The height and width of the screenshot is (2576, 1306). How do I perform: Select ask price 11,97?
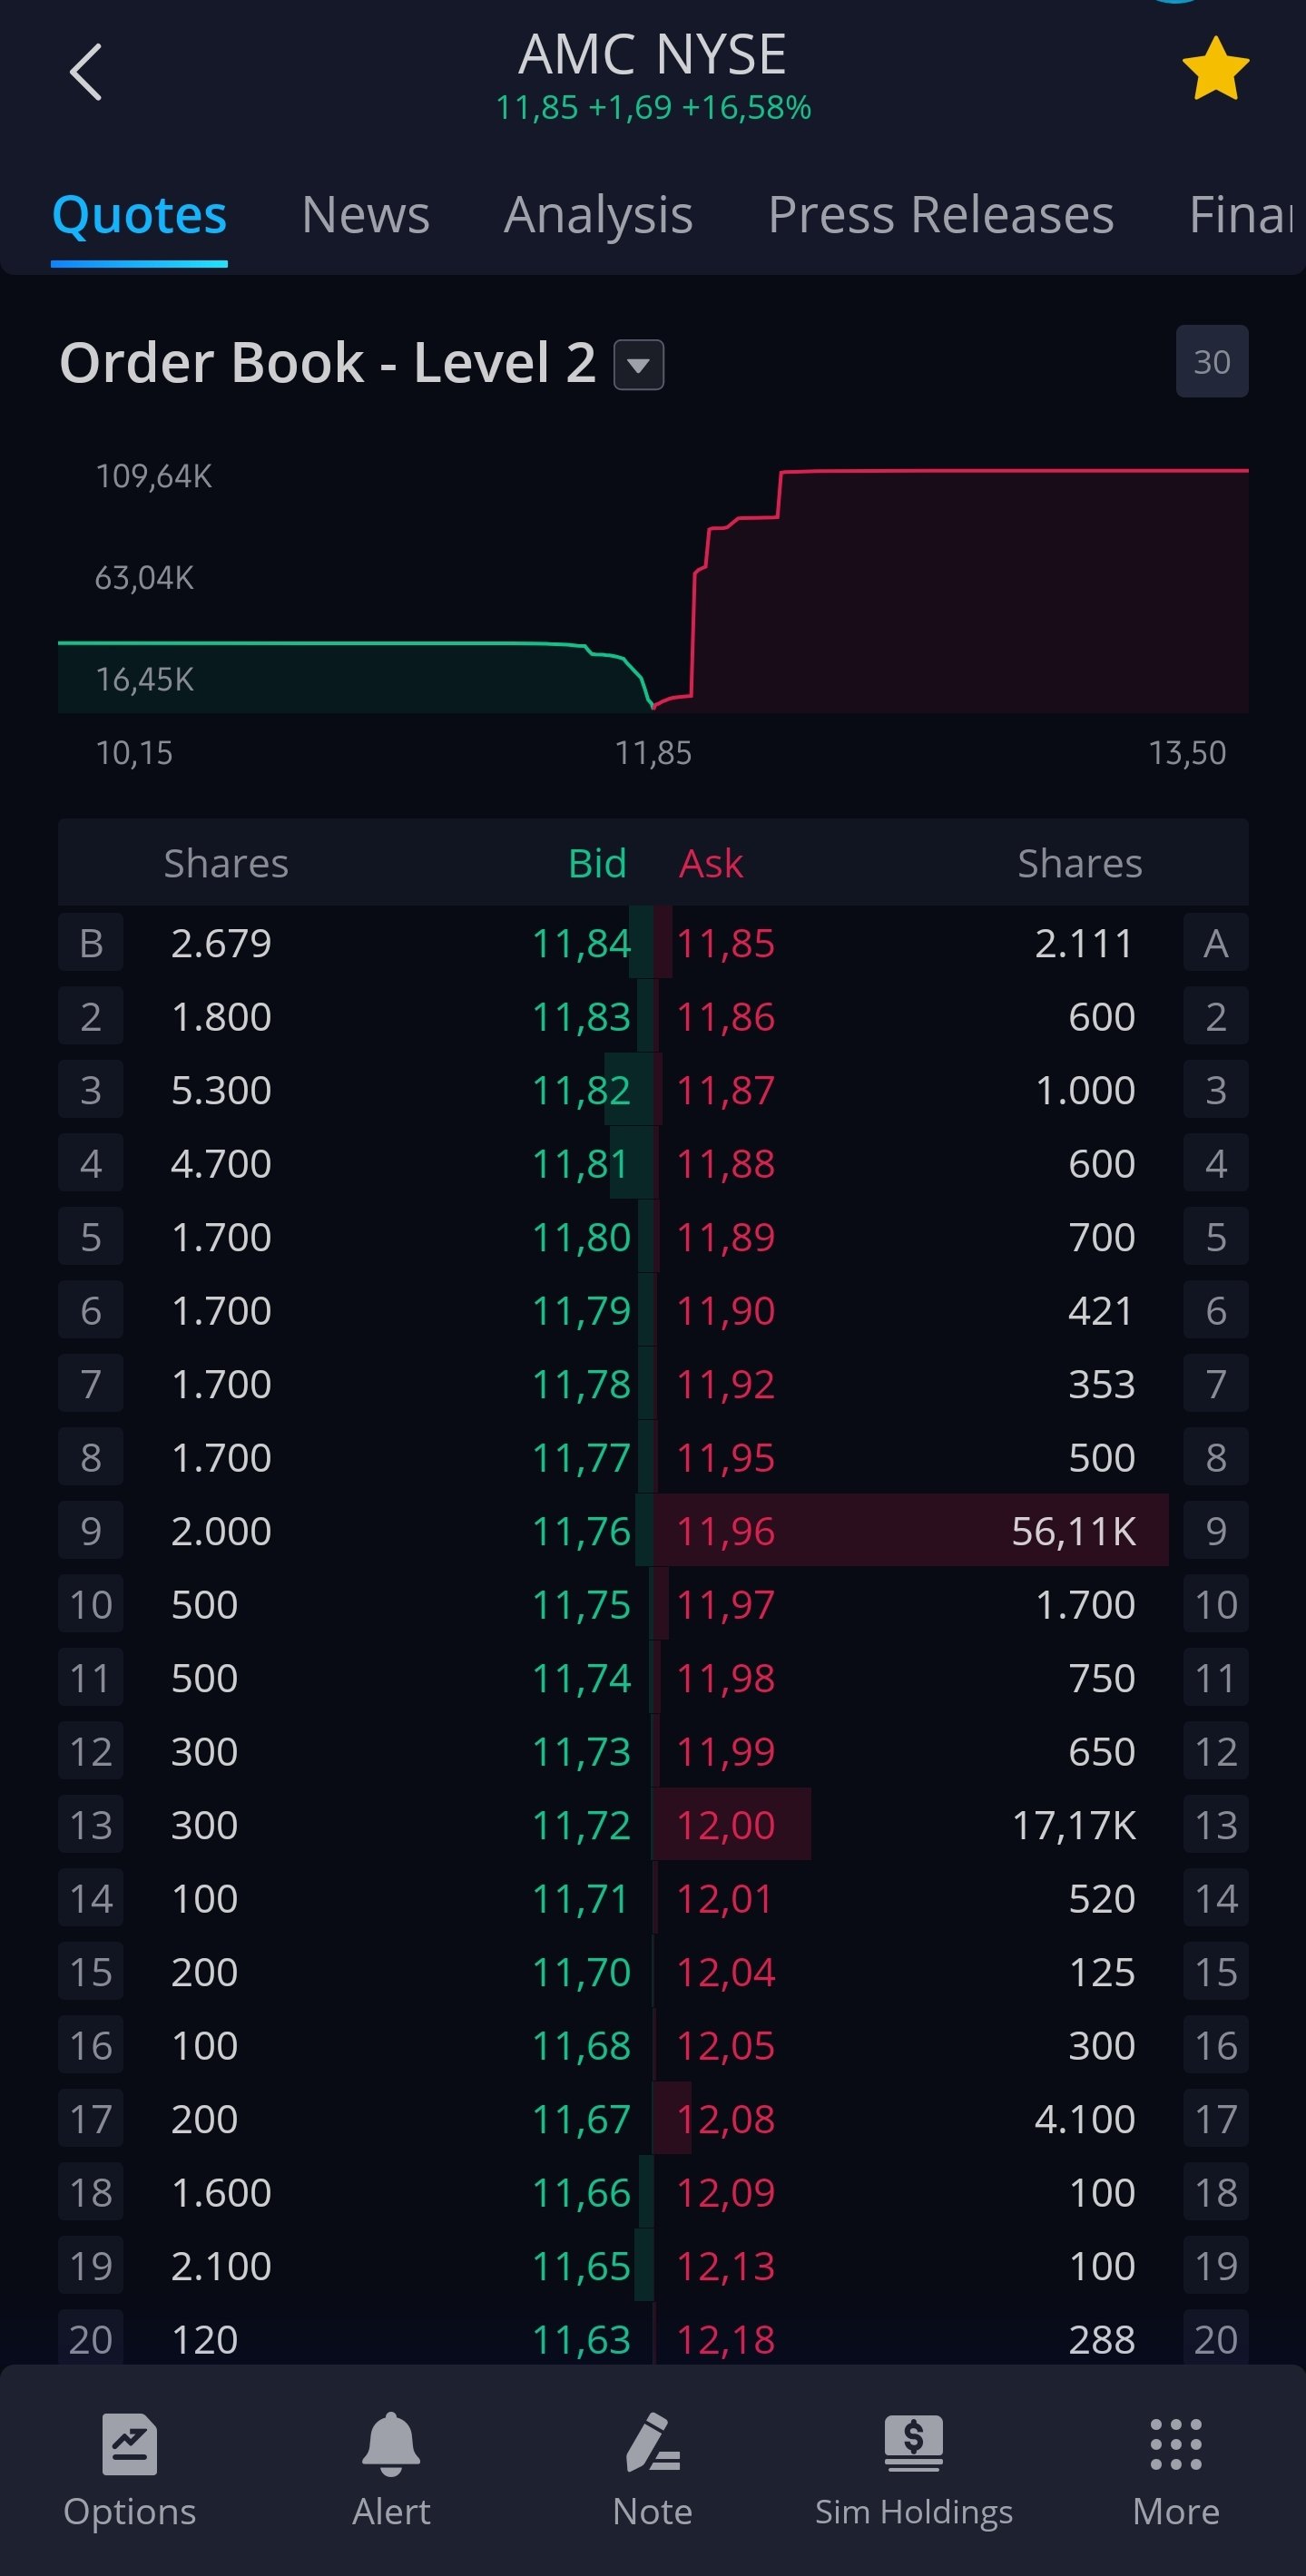coord(726,1605)
